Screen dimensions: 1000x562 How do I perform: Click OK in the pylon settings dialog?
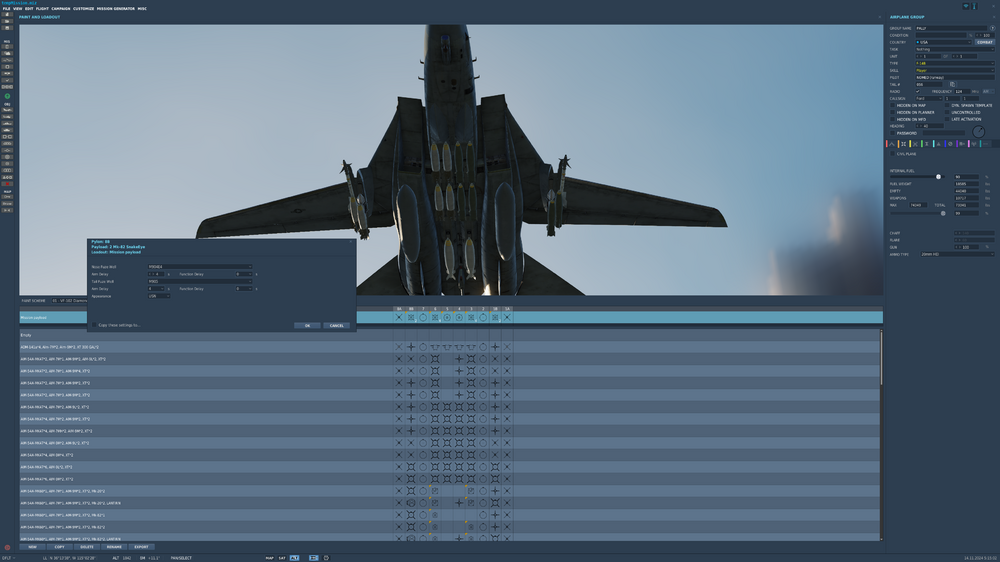tap(307, 325)
